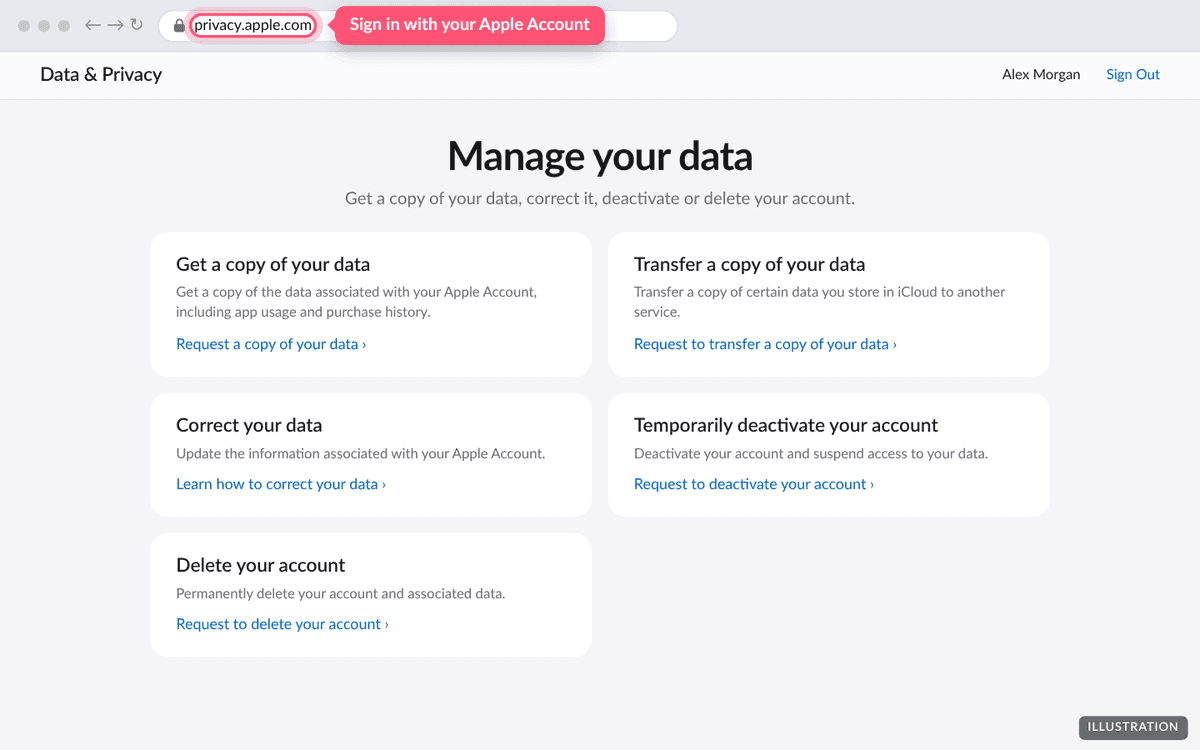Image resolution: width=1200 pixels, height=750 pixels.
Task: Open Request to deactivate your account
Action: tap(754, 484)
